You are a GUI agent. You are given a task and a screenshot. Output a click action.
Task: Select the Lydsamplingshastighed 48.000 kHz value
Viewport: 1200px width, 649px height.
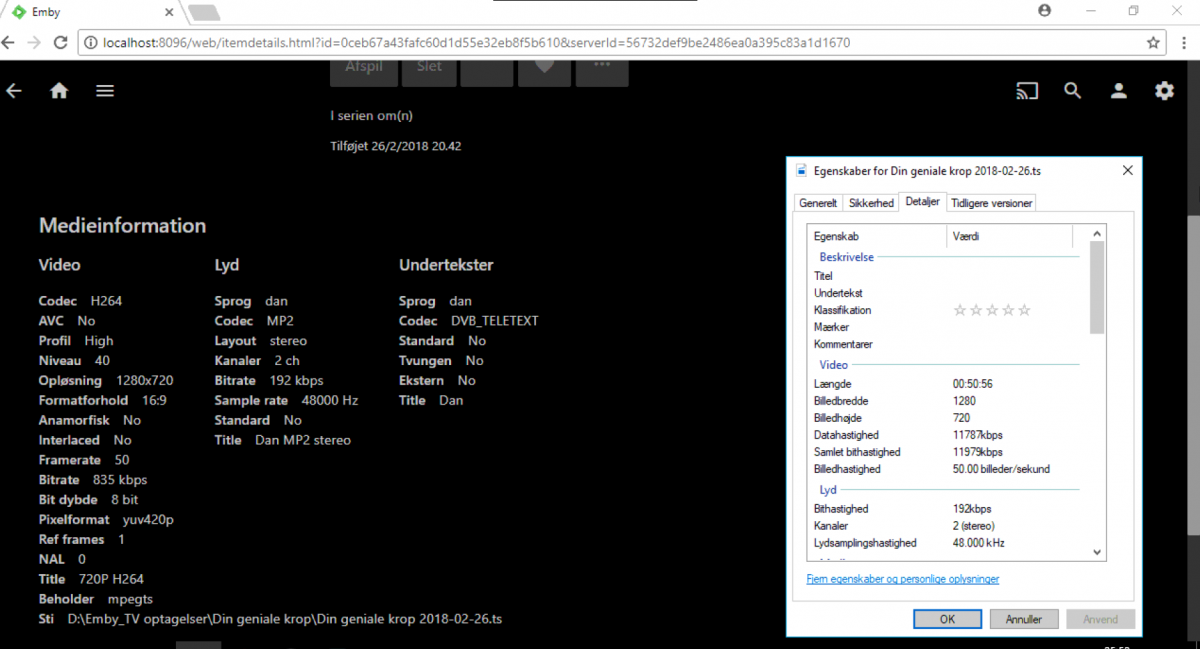coord(978,543)
